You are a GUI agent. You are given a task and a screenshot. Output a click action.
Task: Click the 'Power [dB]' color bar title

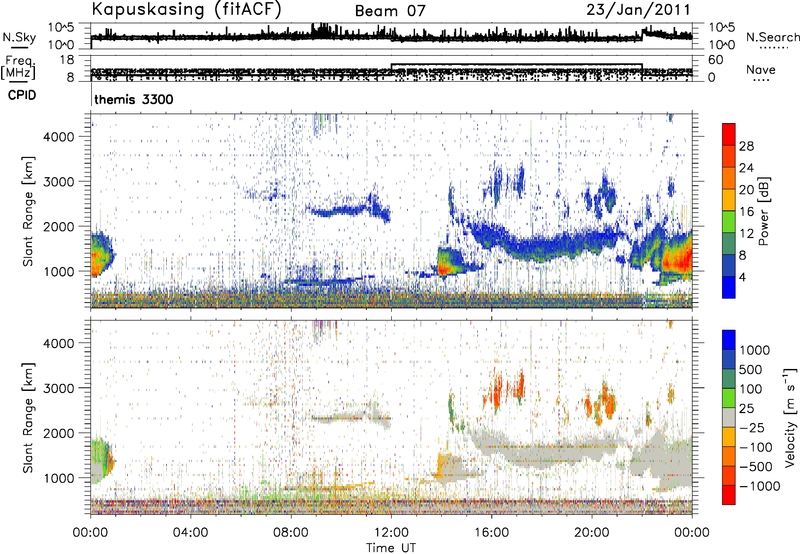[763, 211]
